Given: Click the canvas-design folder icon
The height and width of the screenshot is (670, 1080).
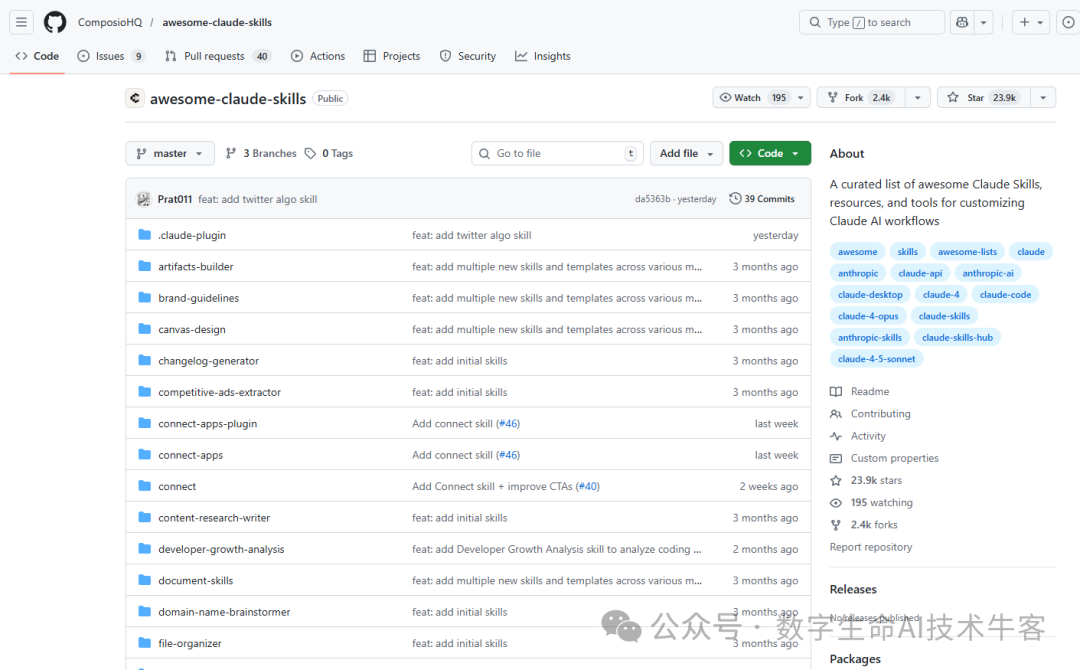Looking at the screenshot, I should 144,329.
